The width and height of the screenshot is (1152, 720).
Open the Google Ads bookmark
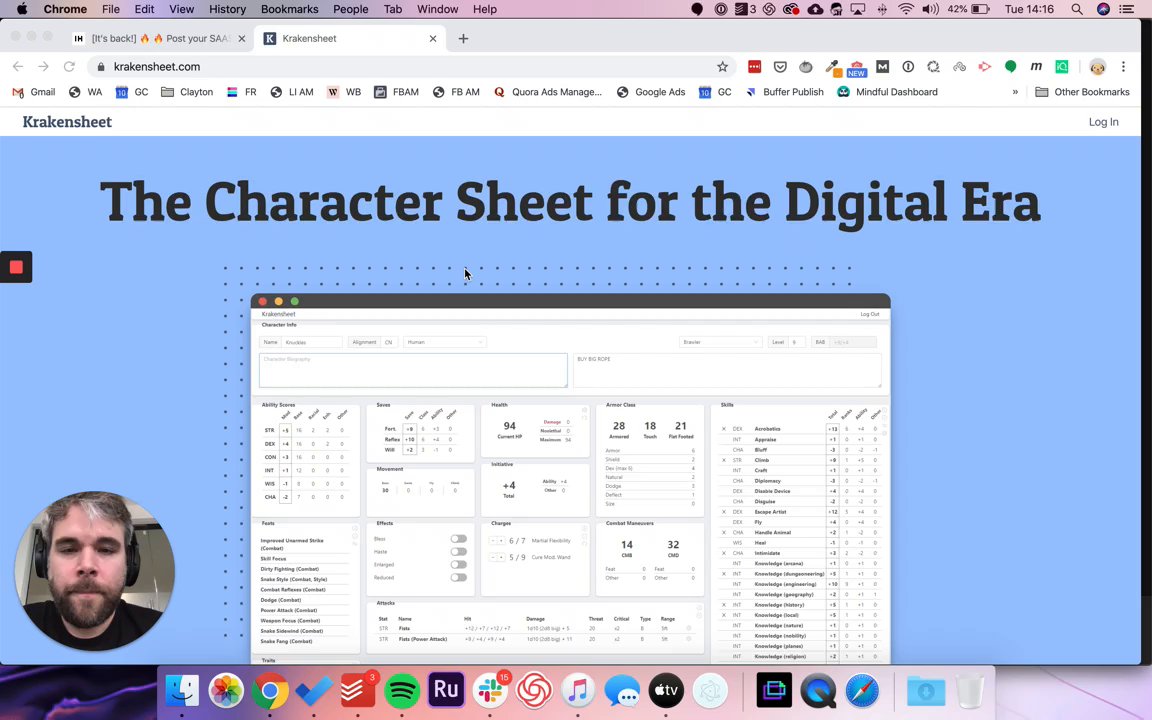(x=651, y=92)
